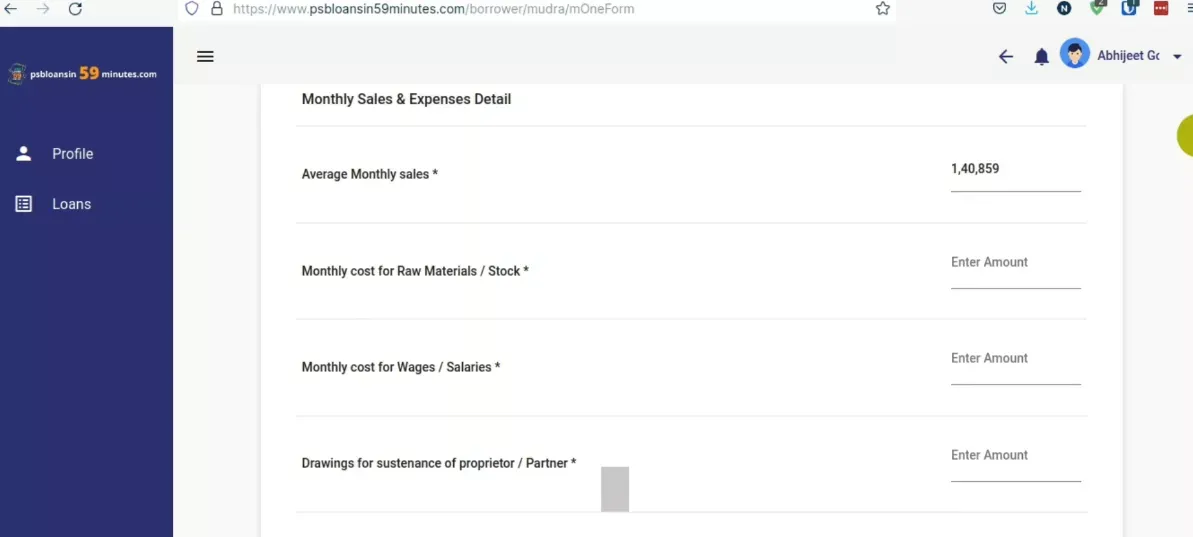
Task: Click the back arrow beside the bell
Action: tap(1006, 57)
